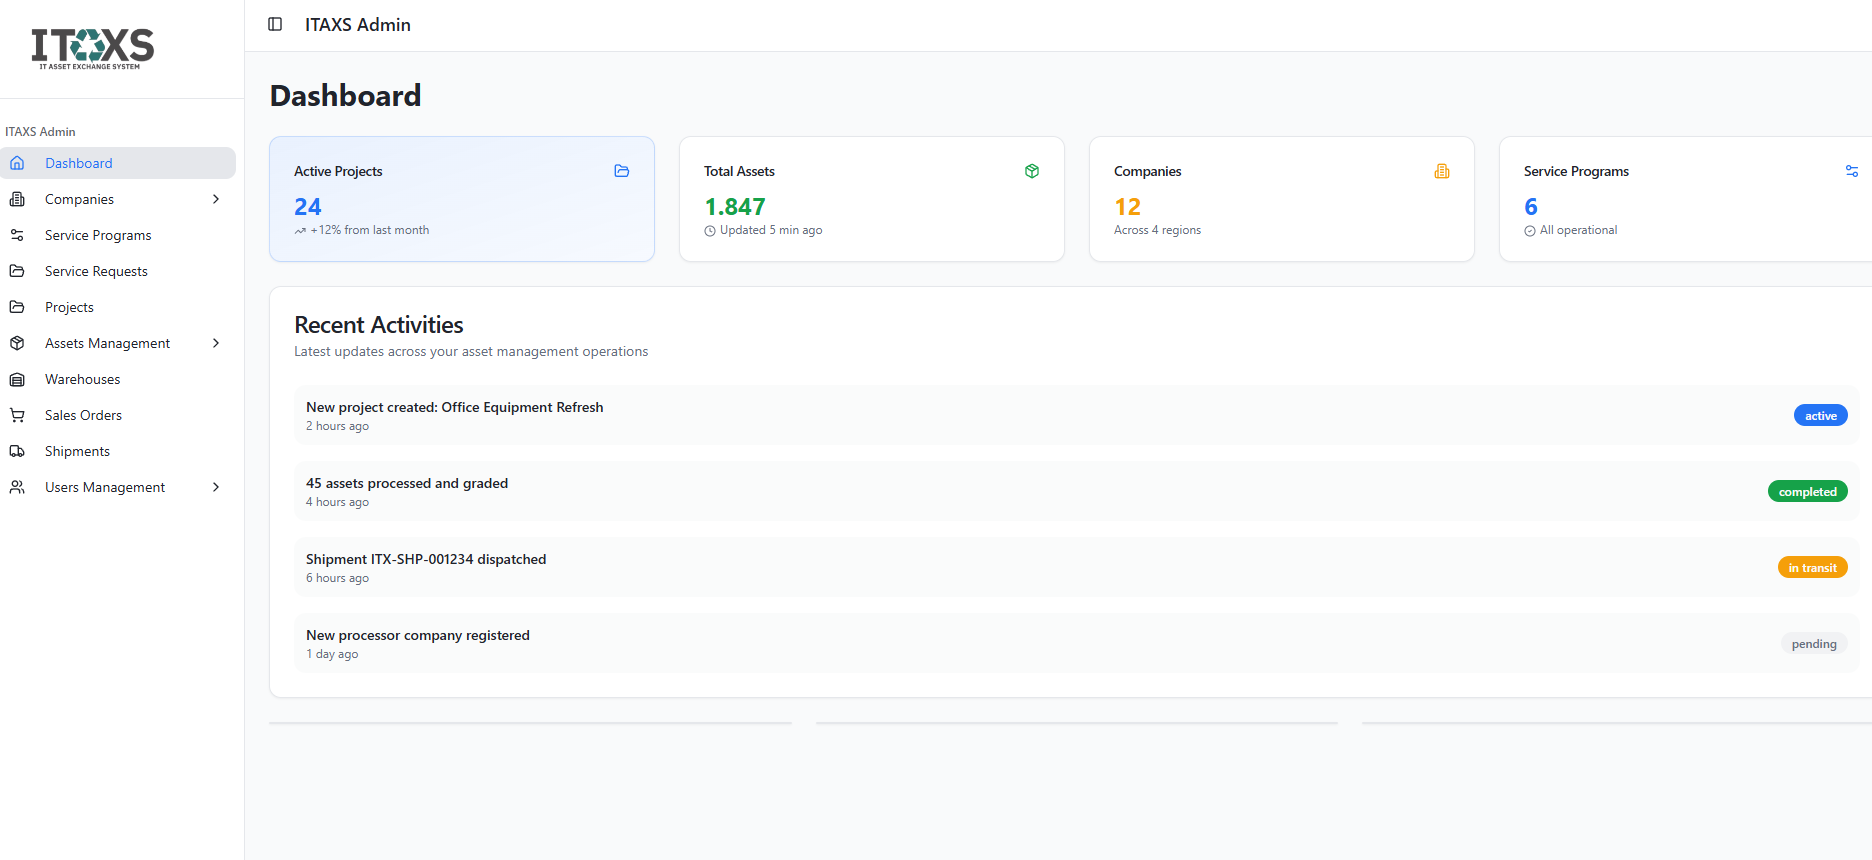Click the 1.847 total assets value

[735, 207]
